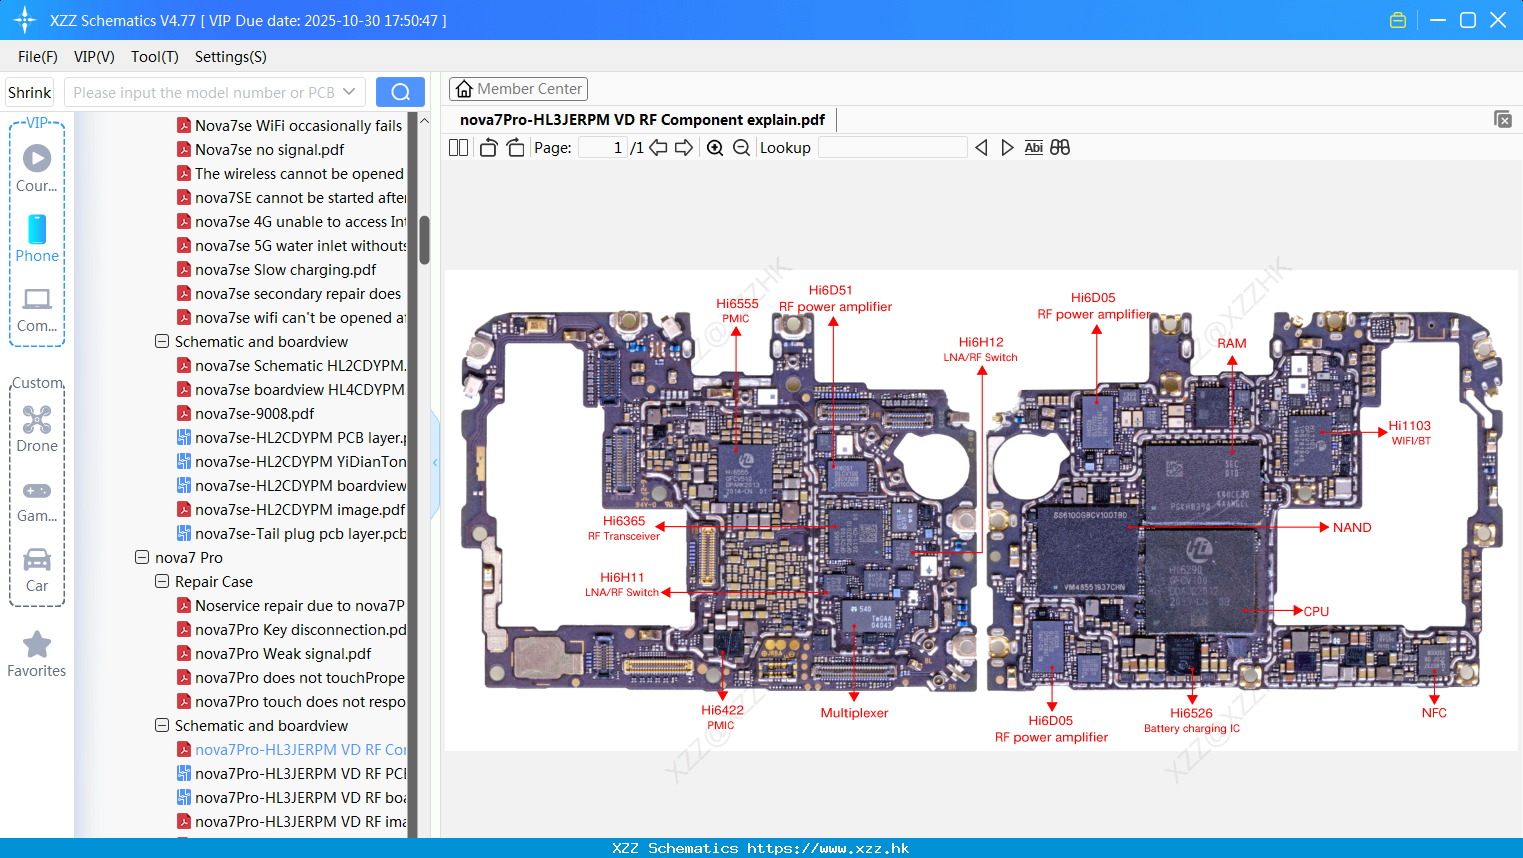Open the VIP menu
1523x858 pixels.
(94, 57)
